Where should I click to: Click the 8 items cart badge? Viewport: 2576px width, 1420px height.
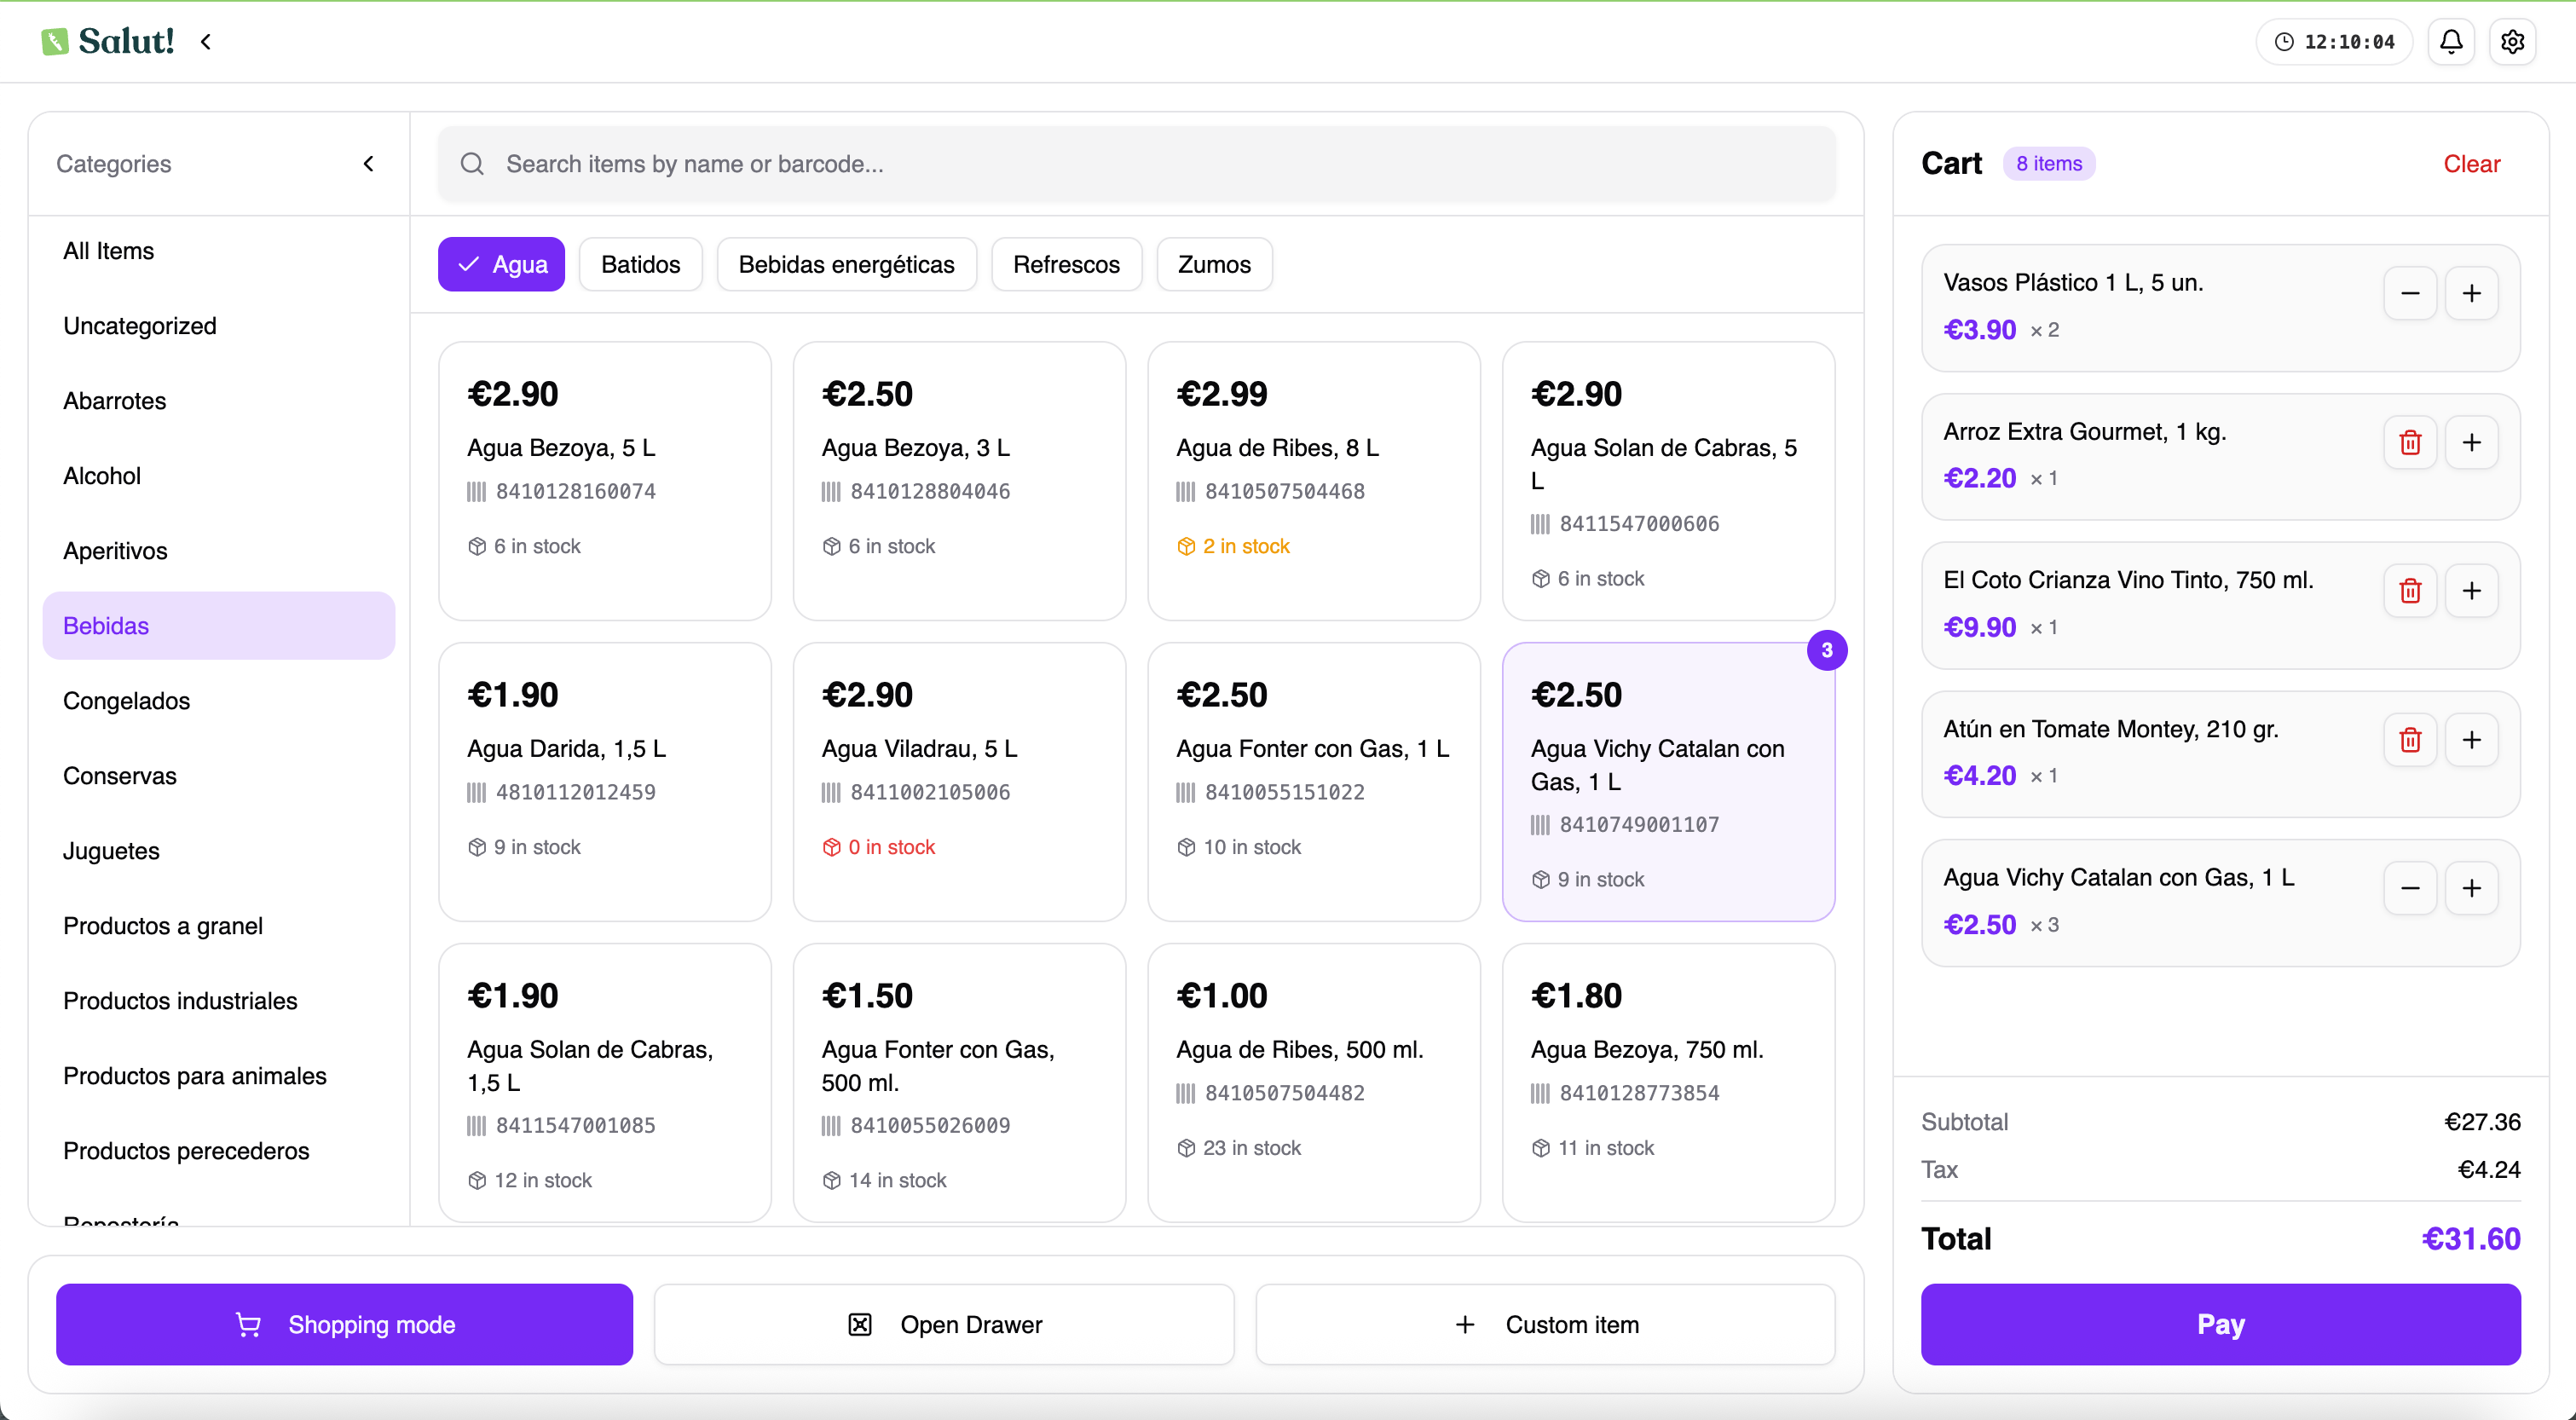tap(2049, 163)
